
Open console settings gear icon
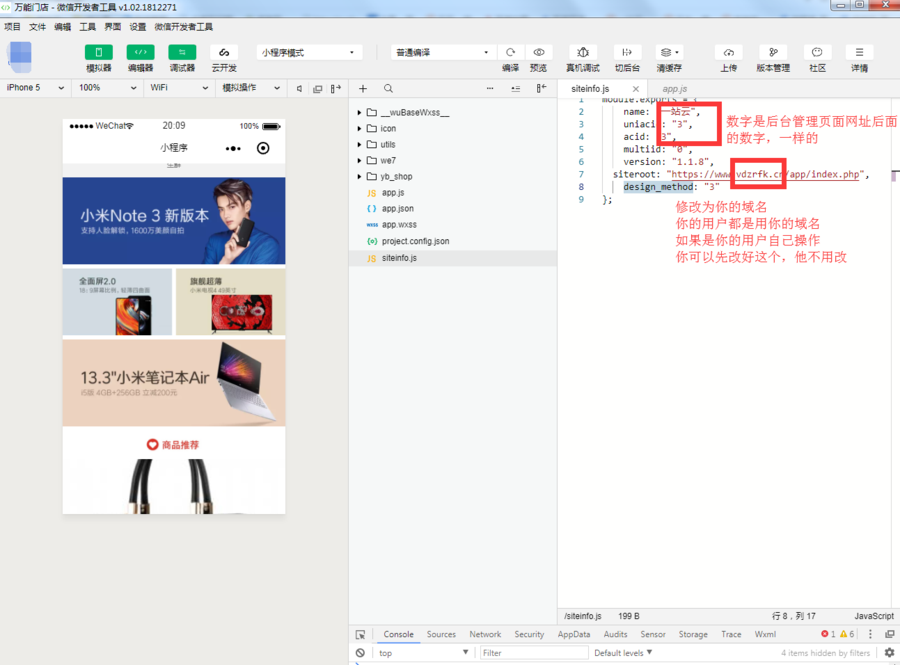tap(889, 653)
